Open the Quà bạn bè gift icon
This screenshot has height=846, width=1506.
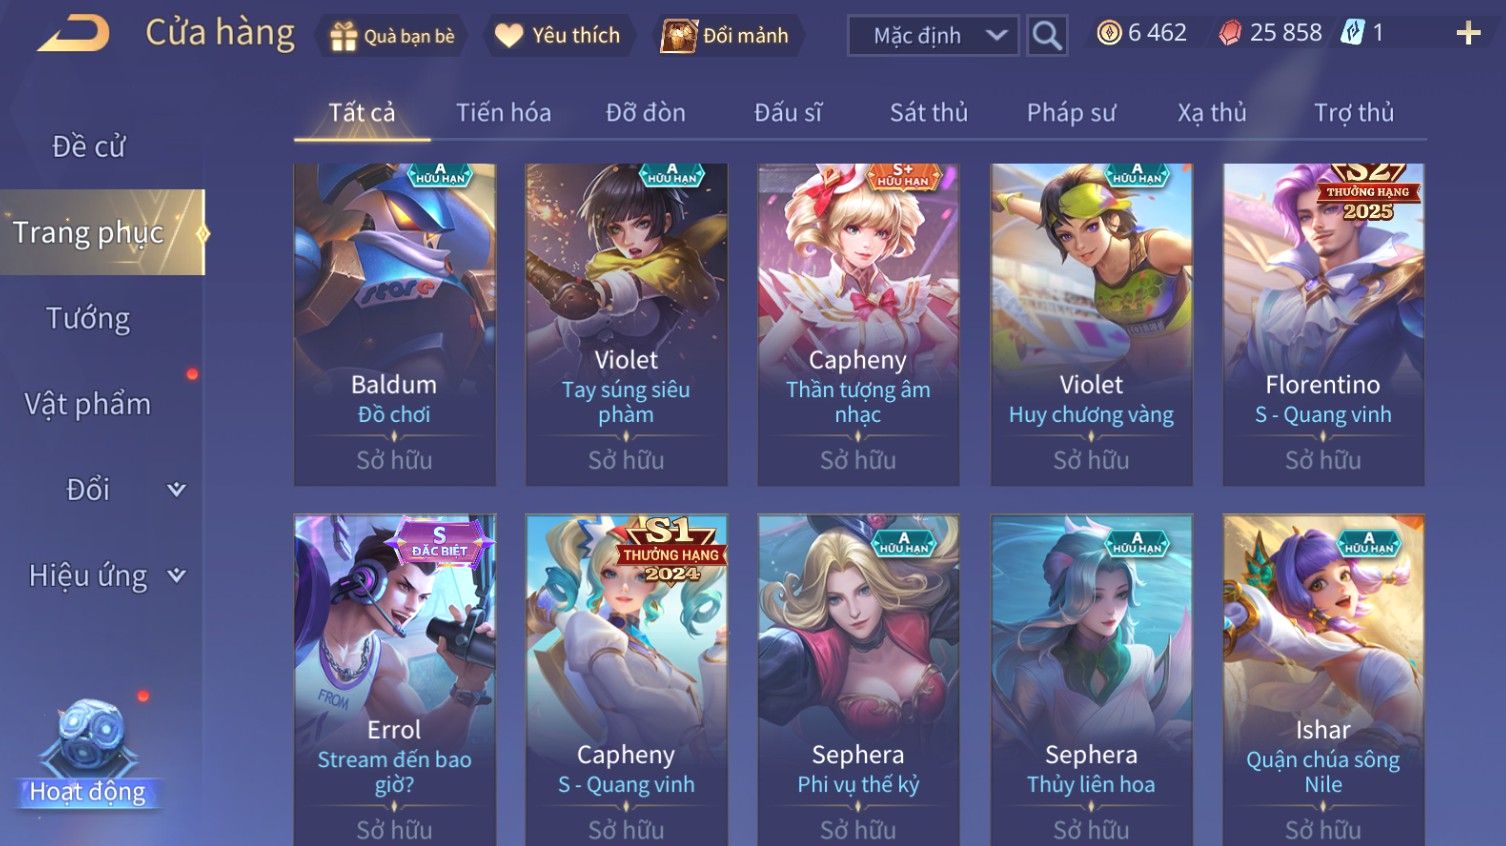tap(343, 36)
